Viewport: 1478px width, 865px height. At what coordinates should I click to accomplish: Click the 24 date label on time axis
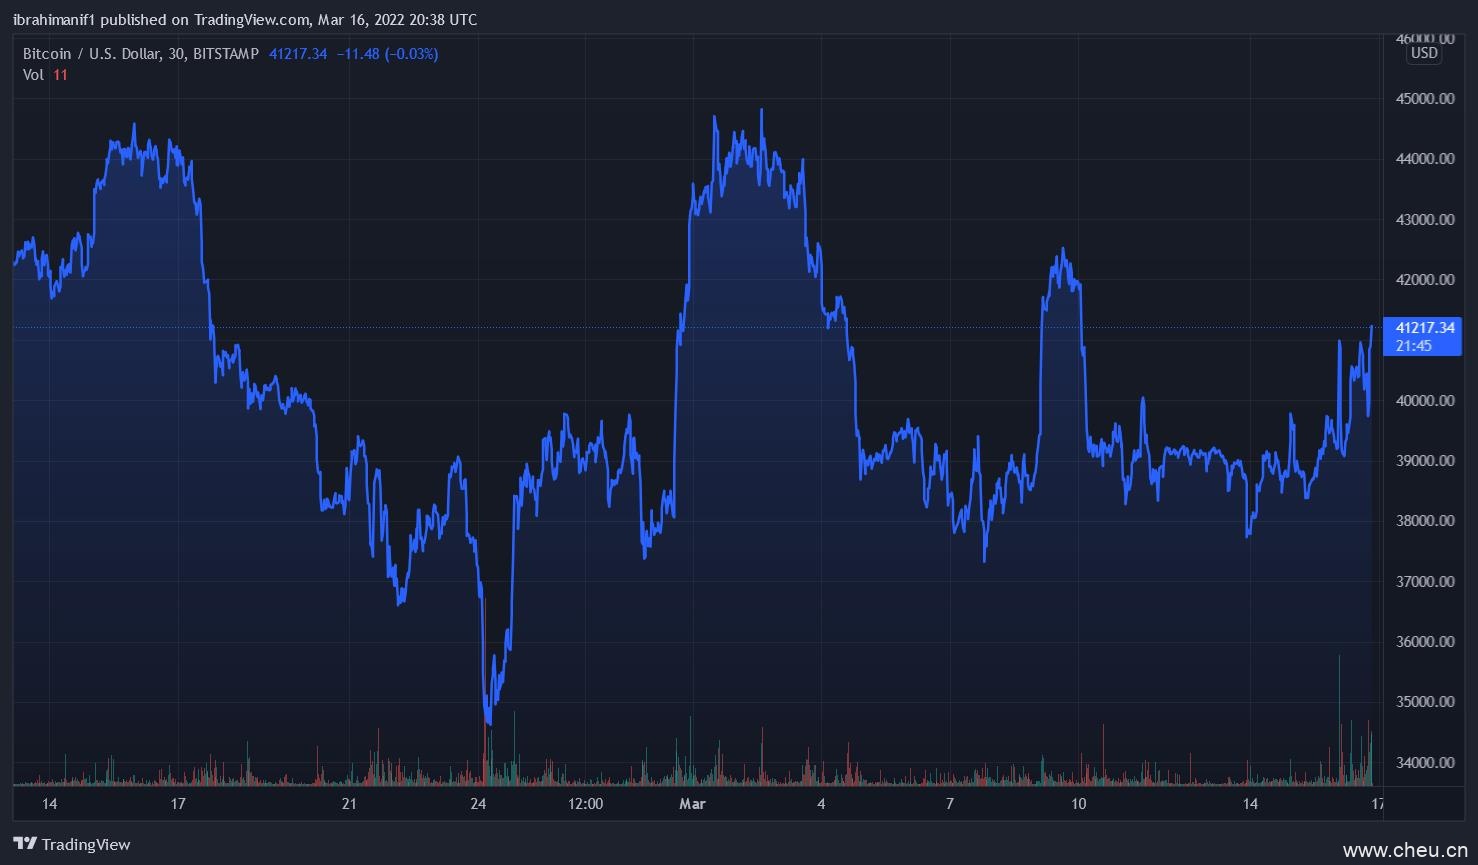click(478, 804)
